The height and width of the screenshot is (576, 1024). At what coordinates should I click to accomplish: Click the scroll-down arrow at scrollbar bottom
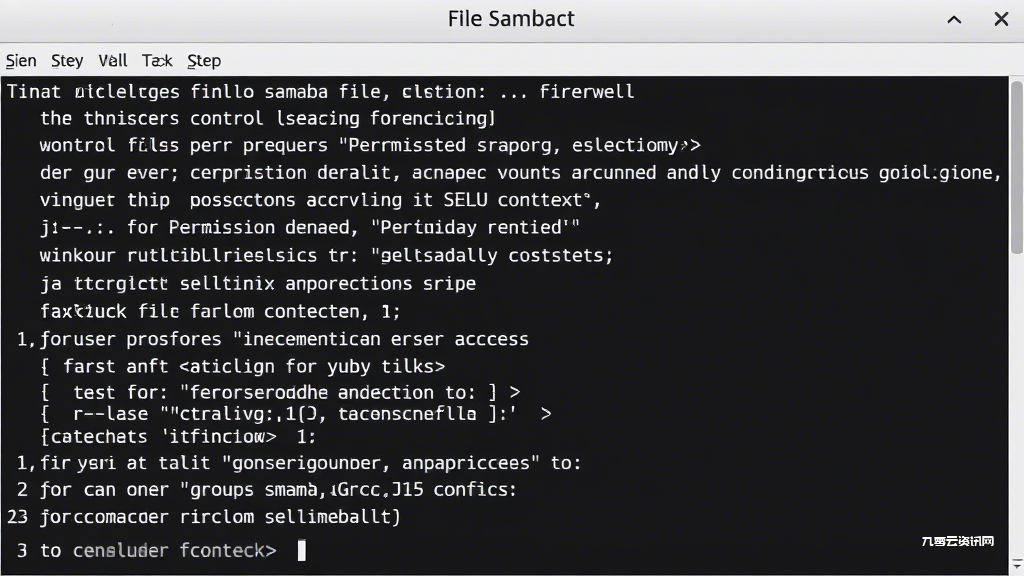(1017, 564)
